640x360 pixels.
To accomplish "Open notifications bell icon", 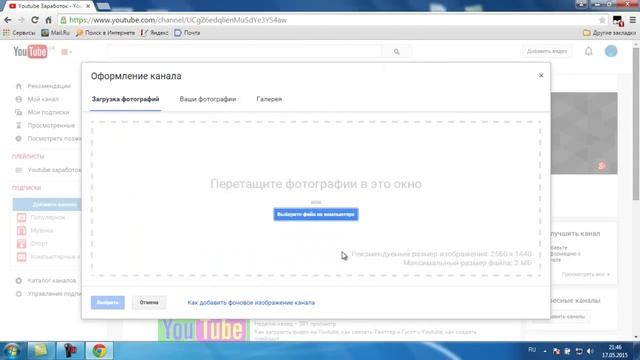I will (x=588, y=51).
